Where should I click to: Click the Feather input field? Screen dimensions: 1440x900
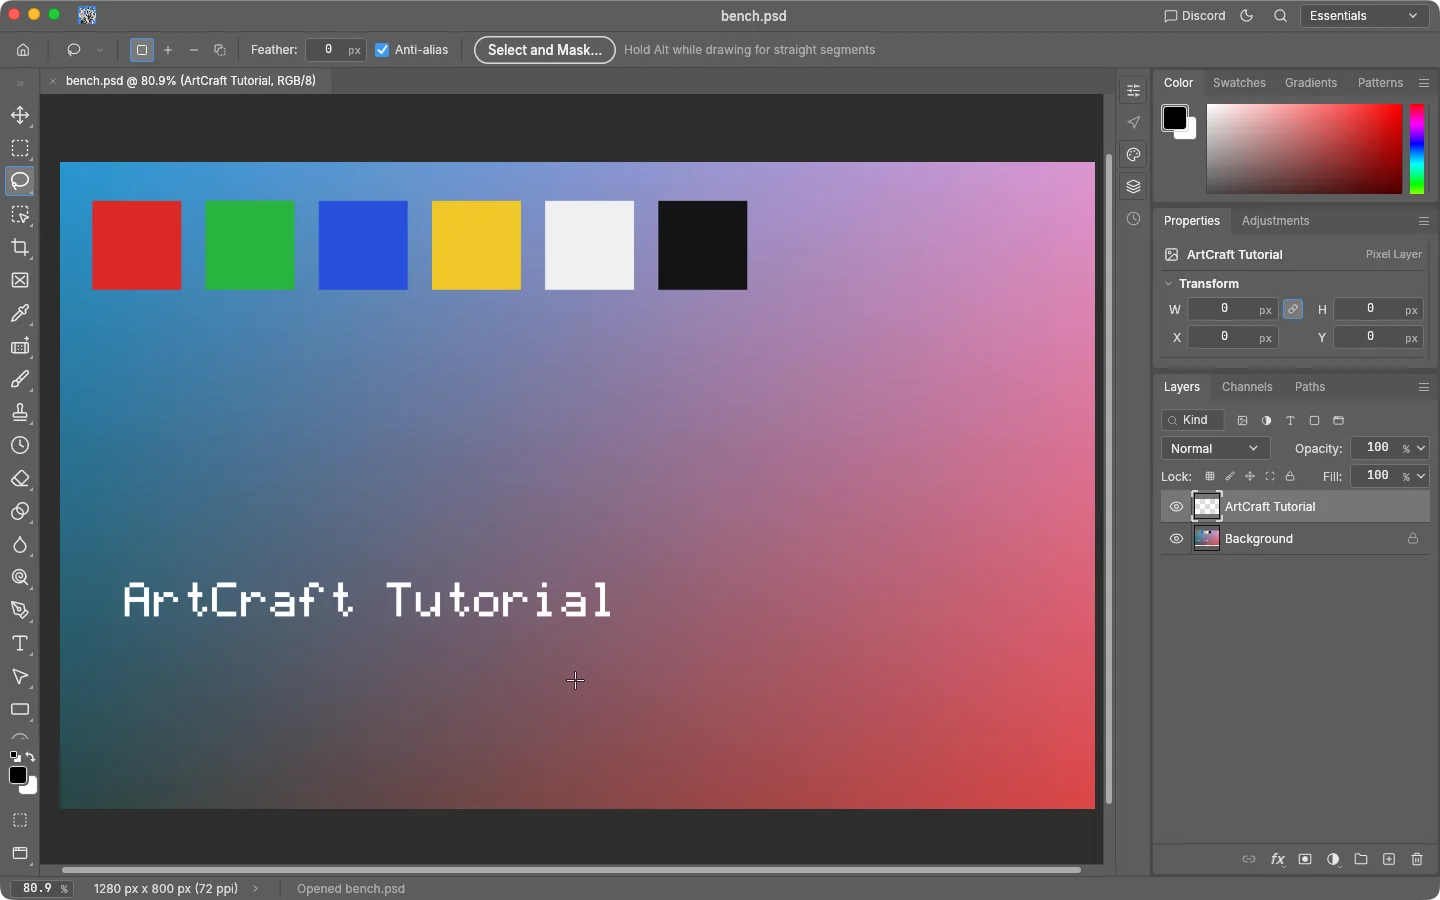pyautogui.click(x=336, y=50)
